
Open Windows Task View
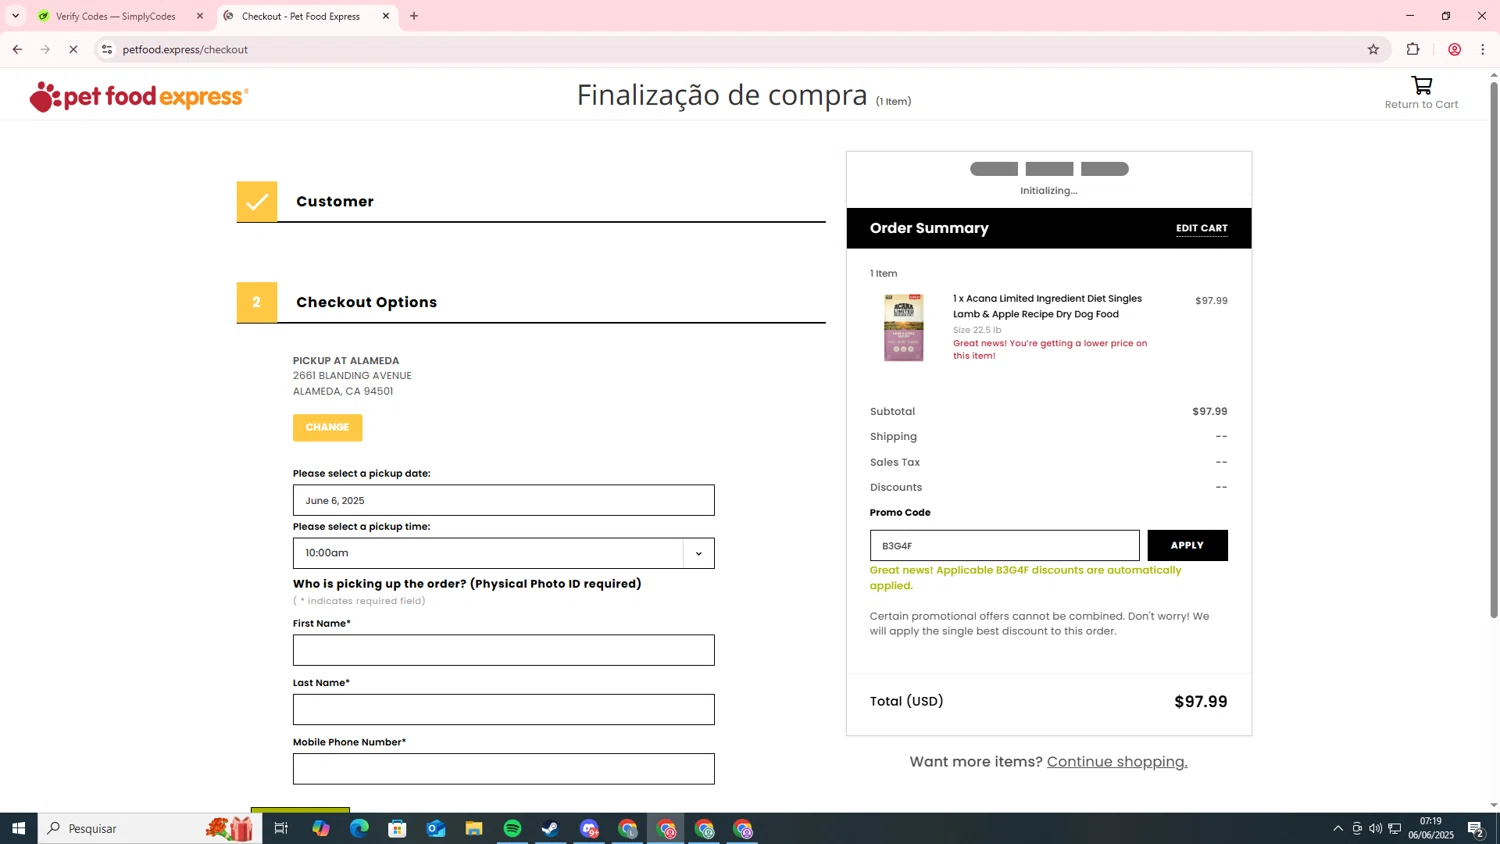coord(281,828)
